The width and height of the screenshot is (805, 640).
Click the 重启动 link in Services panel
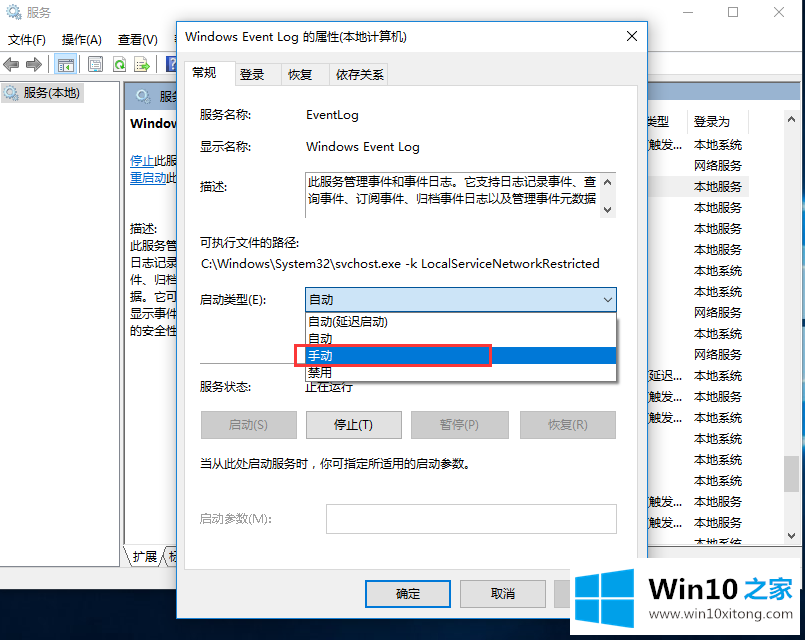[x=148, y=178]
